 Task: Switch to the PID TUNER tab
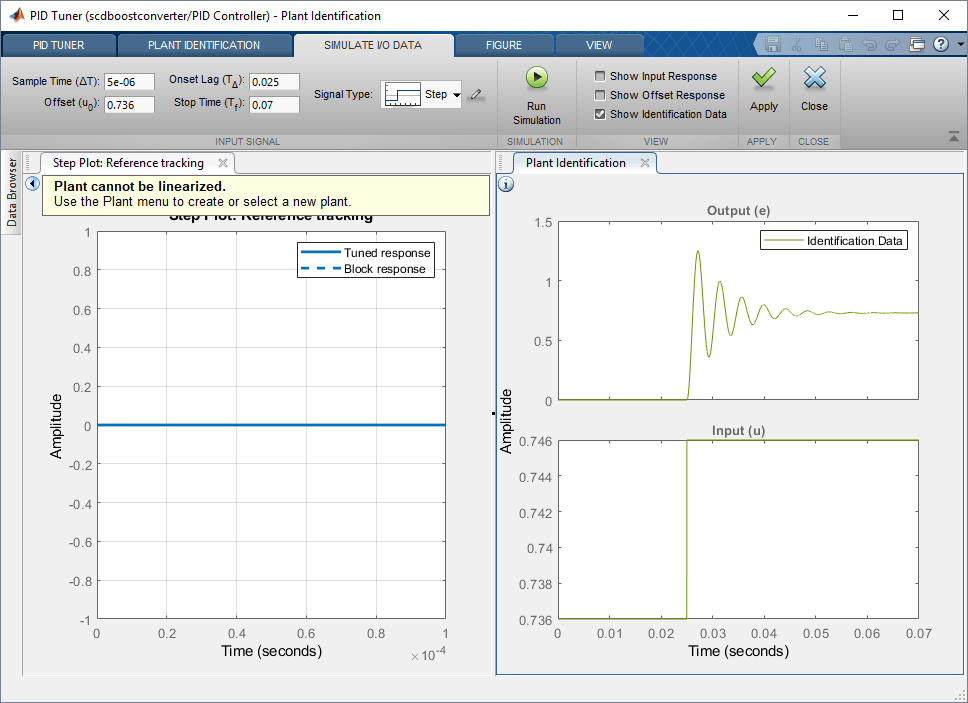(59, 45)
